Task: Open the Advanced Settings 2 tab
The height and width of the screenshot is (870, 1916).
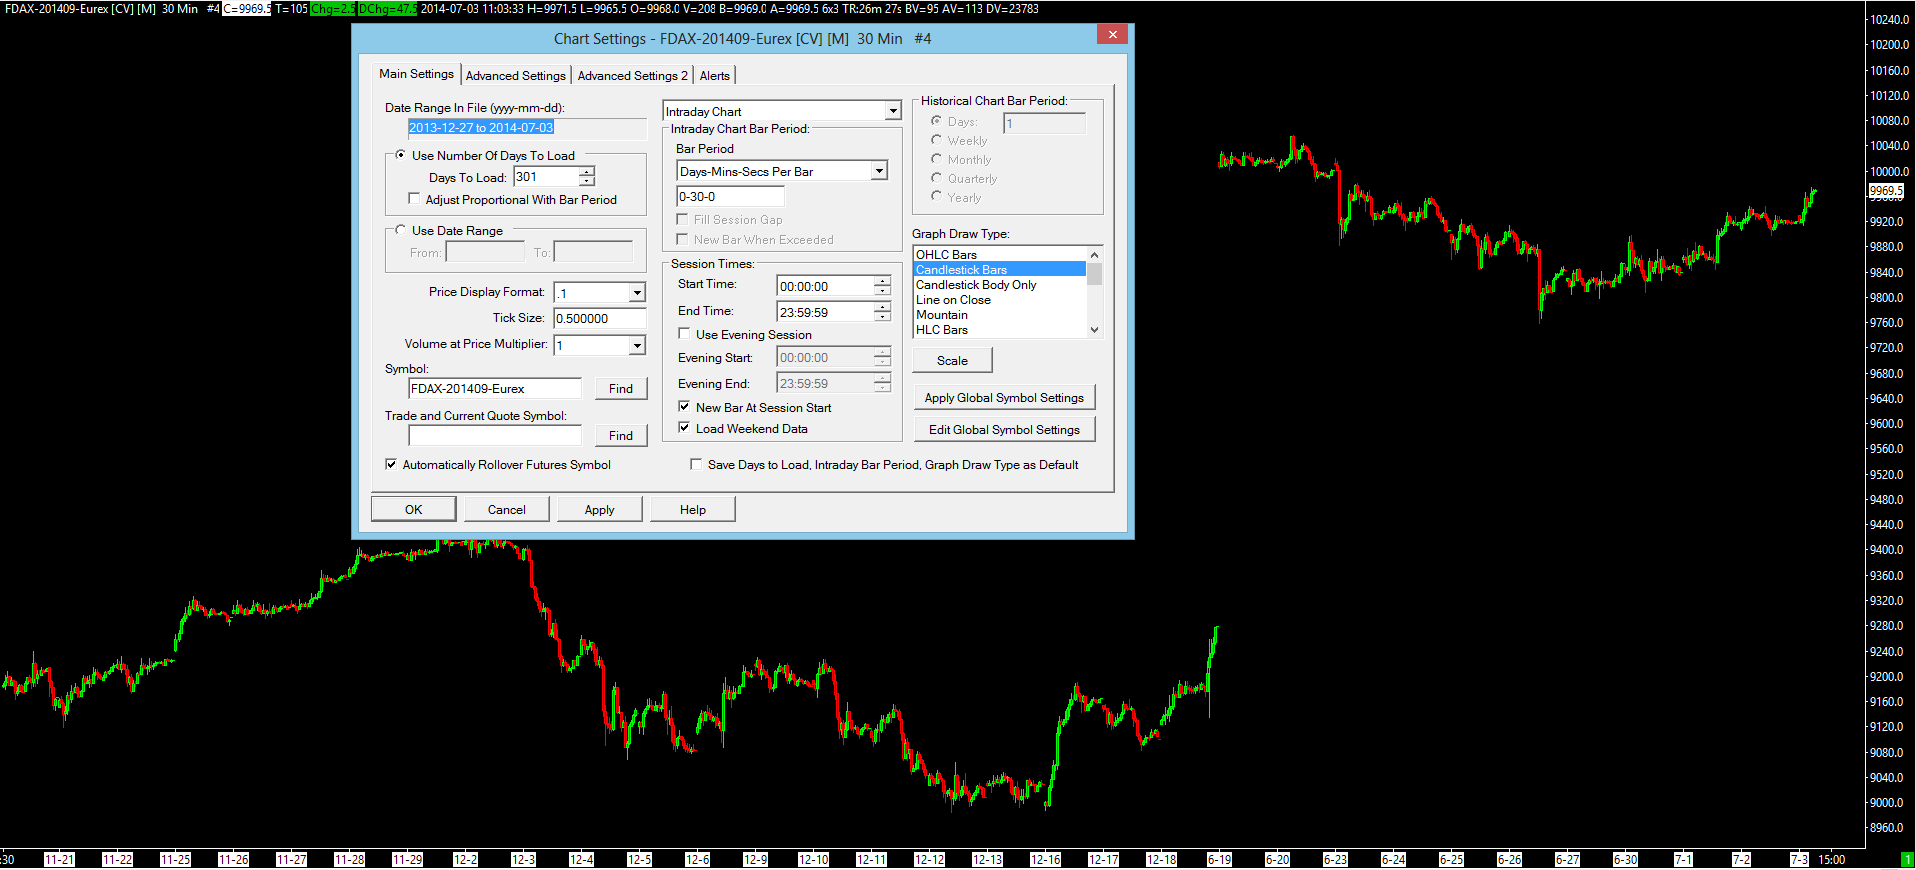Action: click(632, 76)
